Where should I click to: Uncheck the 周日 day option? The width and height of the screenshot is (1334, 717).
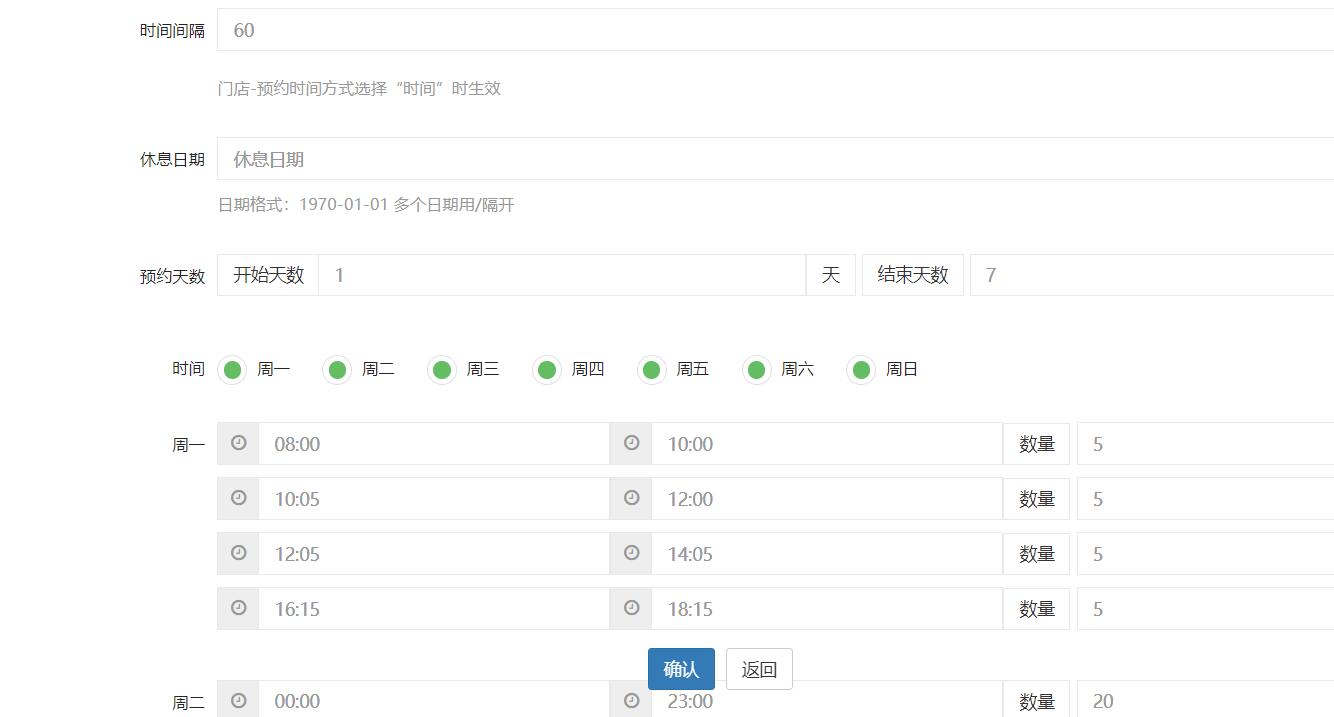(861, 370)
